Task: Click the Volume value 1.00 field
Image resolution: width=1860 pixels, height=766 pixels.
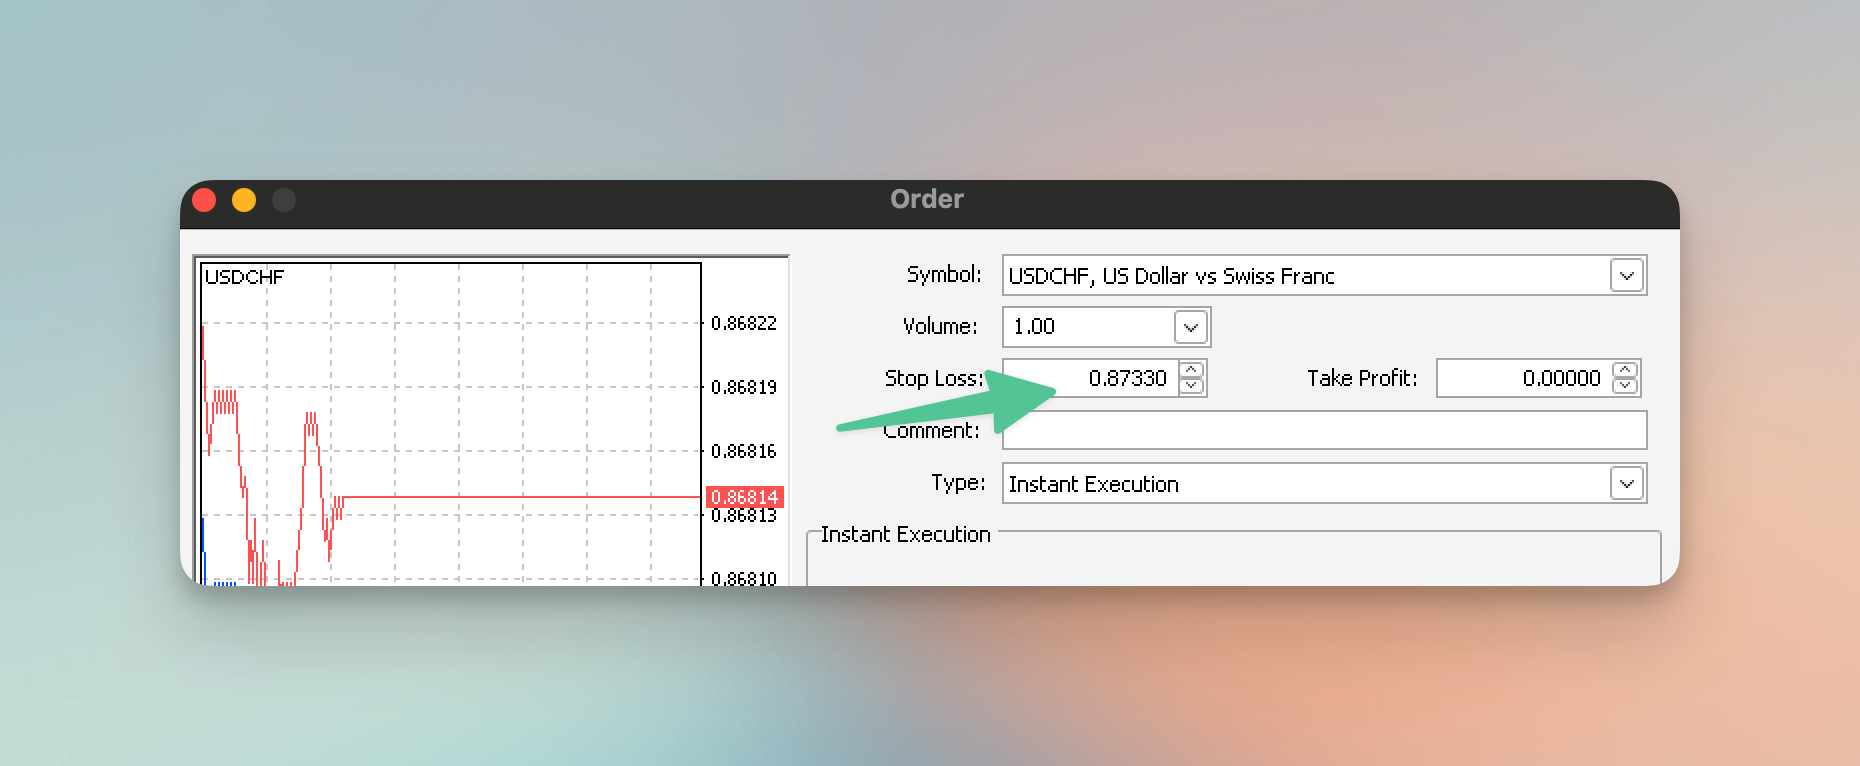Action: tap(1090, 327)
